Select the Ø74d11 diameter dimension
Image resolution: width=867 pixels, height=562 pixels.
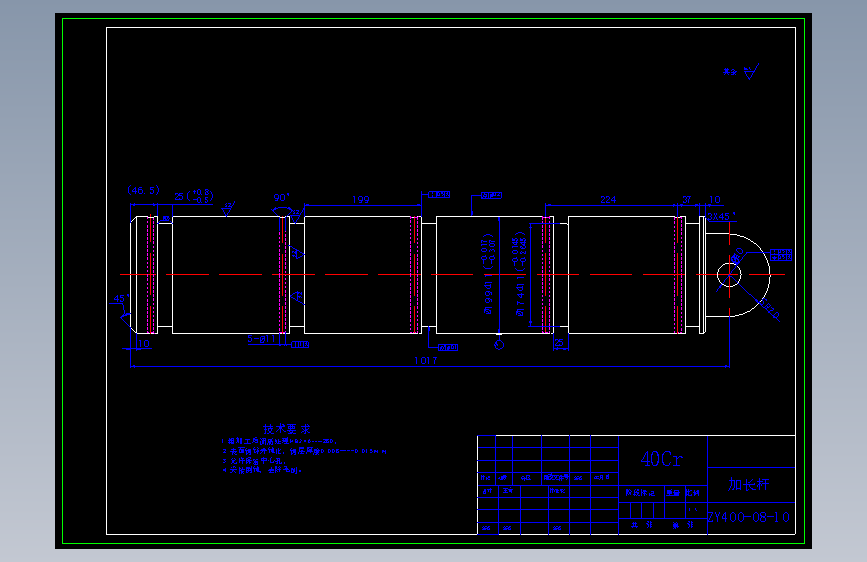coord(519,274)
